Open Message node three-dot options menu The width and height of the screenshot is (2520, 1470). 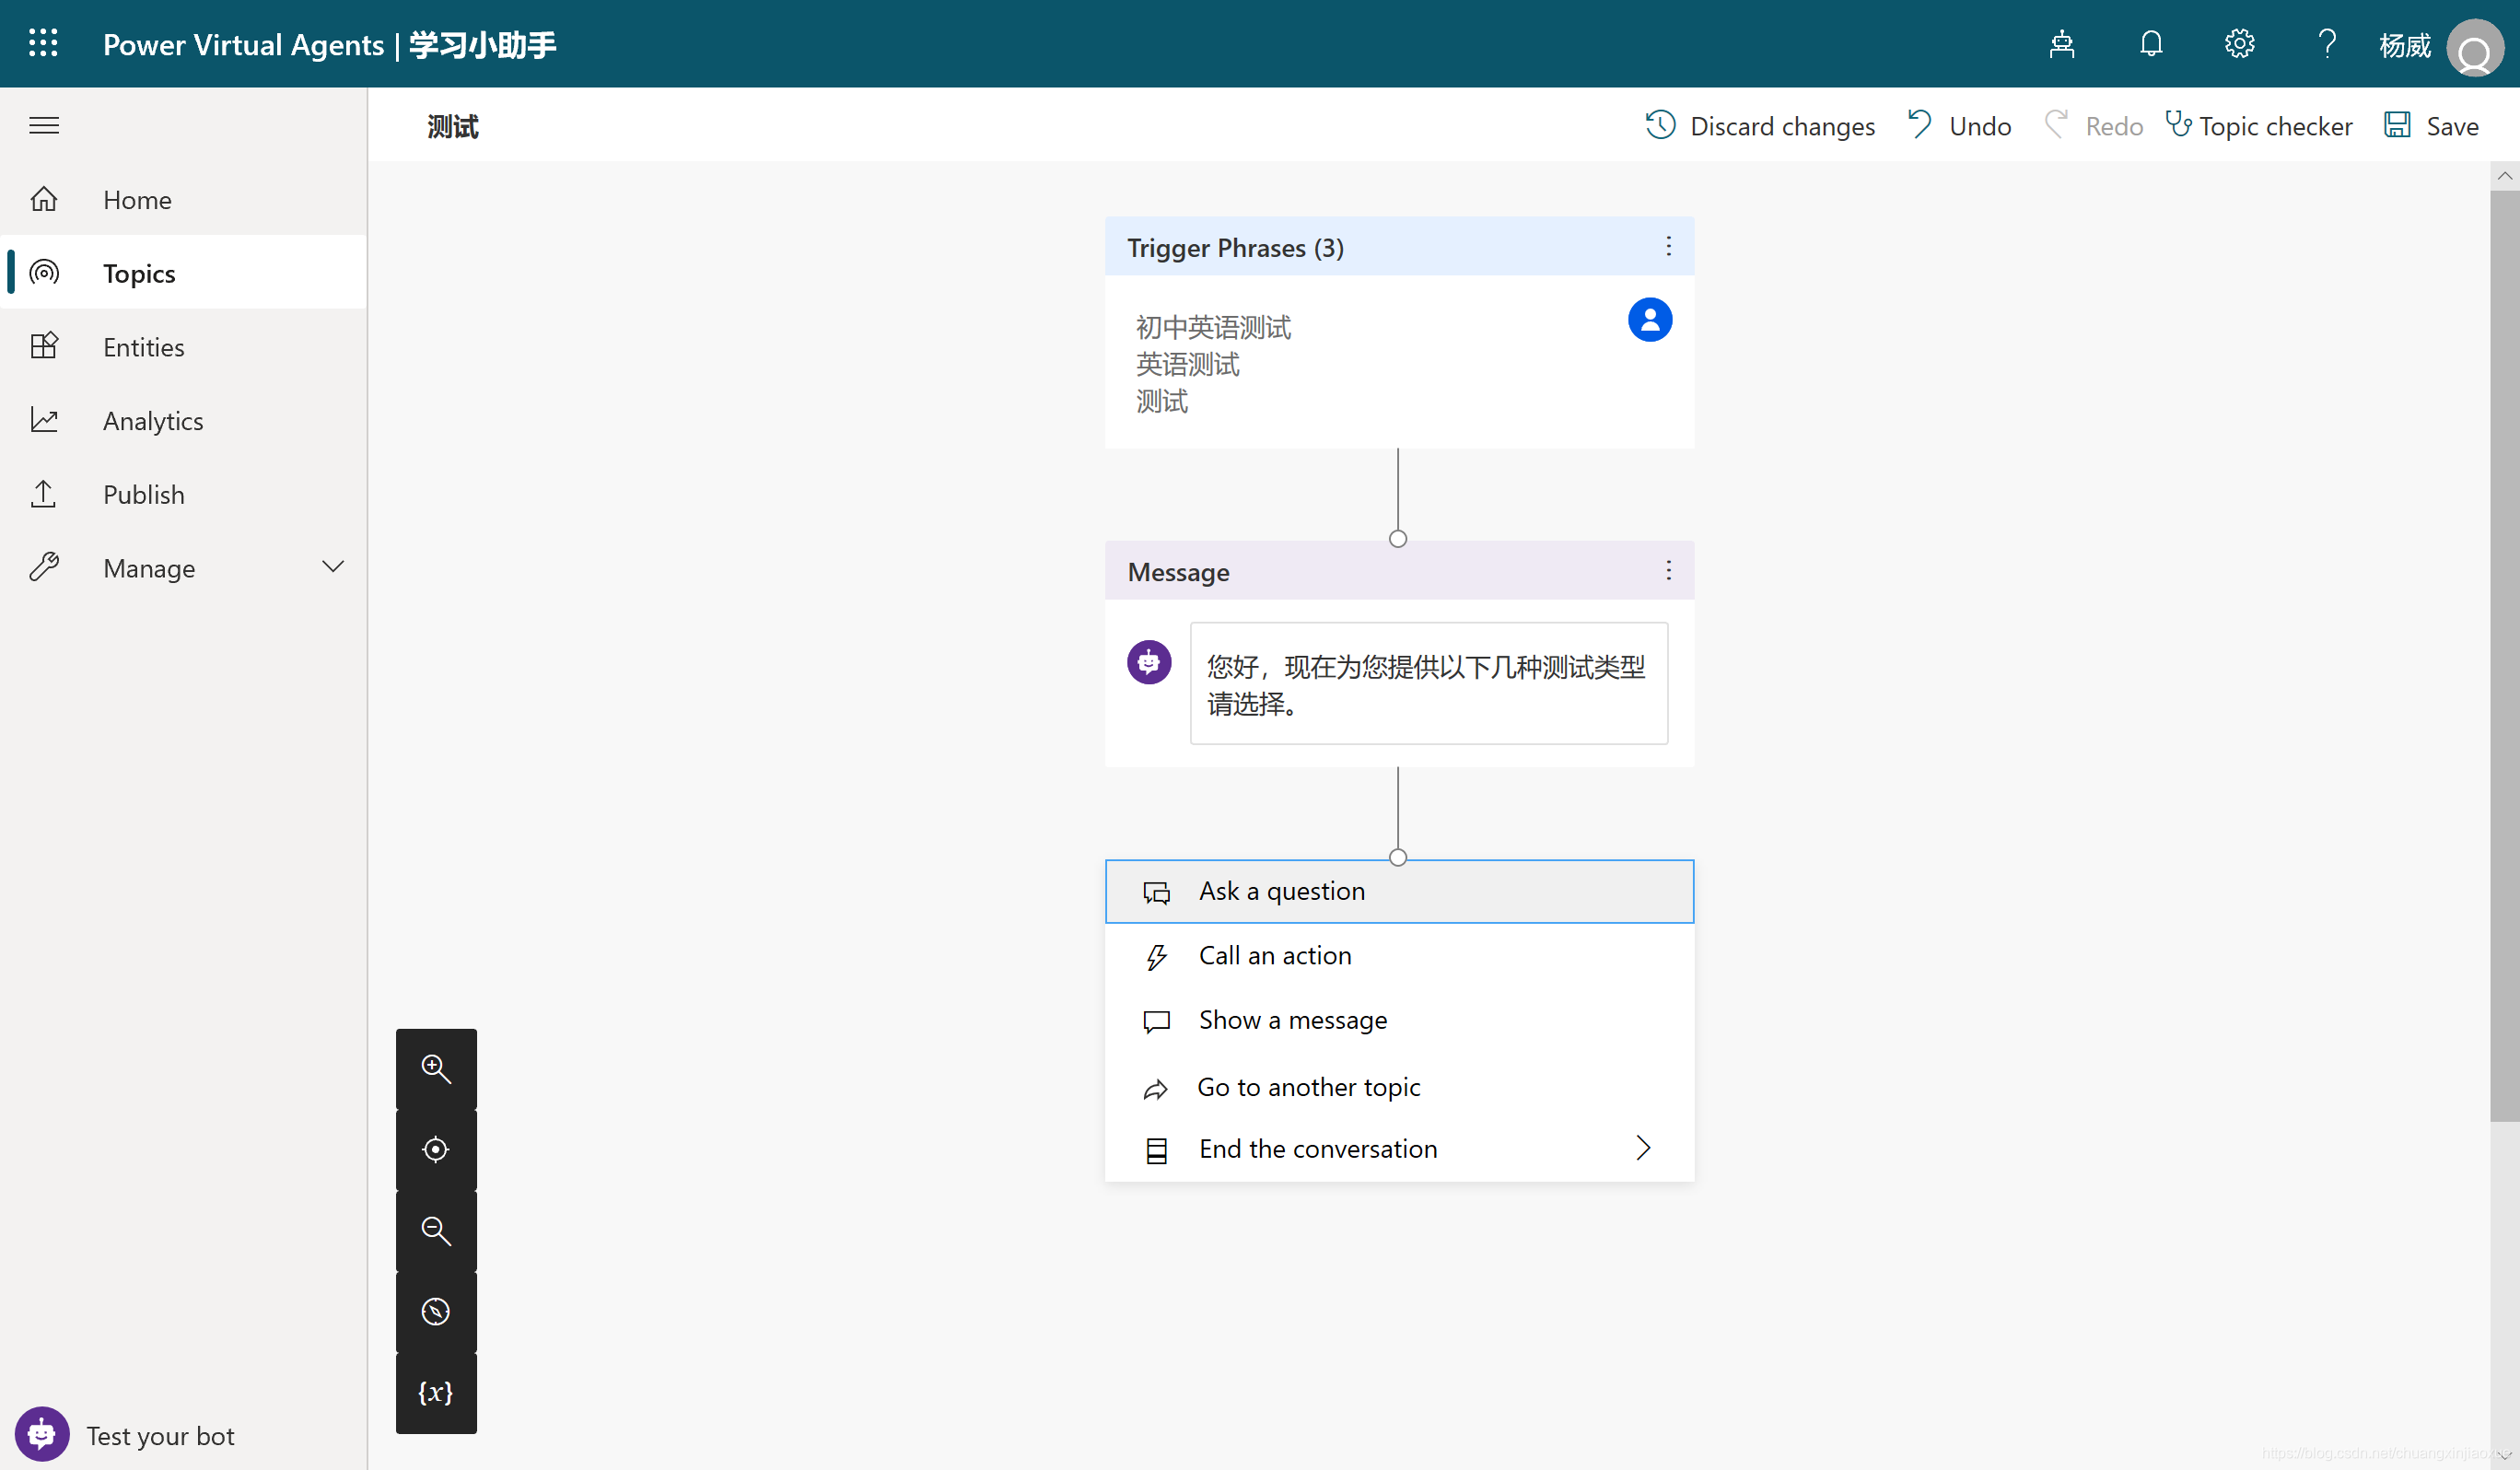[x=1668, y=571]
